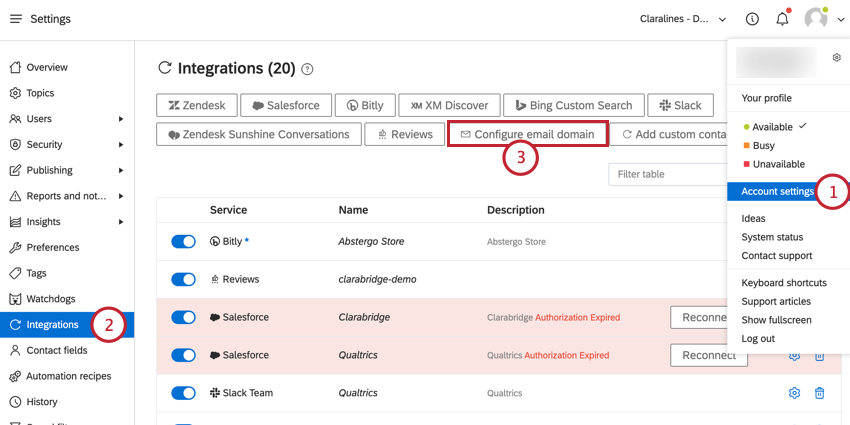Disable the Bitly Abstergo Store integration
Viewport: 850px width, 425px height.
click(x=183, y=242)
